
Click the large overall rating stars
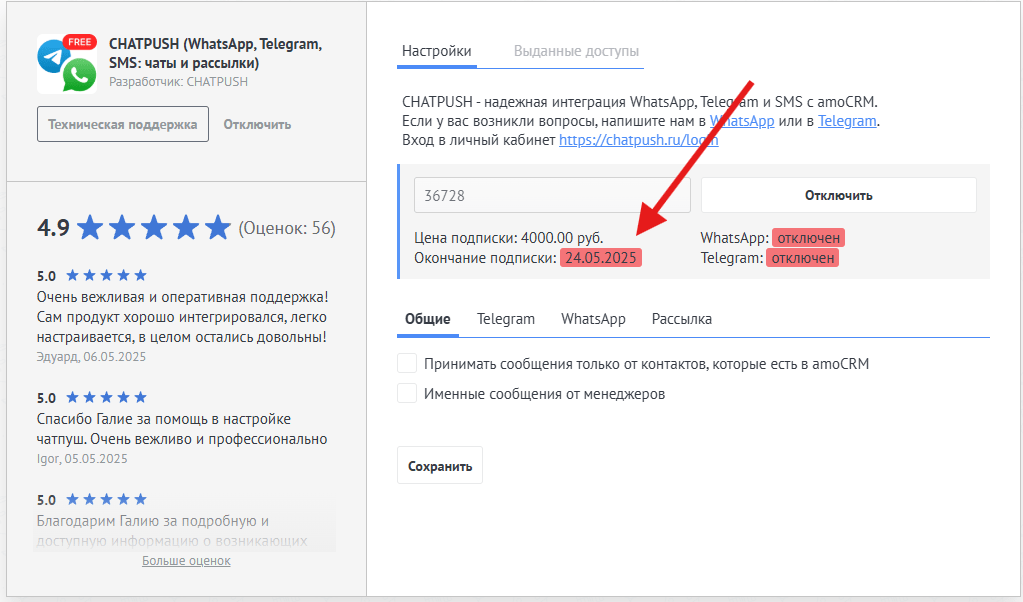154,228
